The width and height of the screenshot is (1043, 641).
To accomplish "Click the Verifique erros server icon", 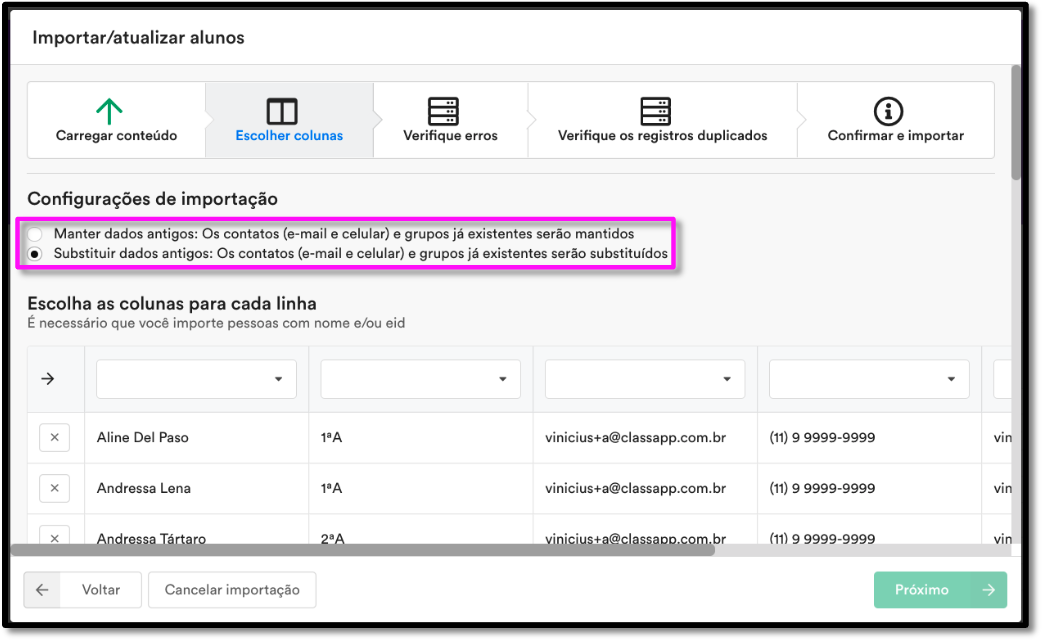I will point(443,110).
